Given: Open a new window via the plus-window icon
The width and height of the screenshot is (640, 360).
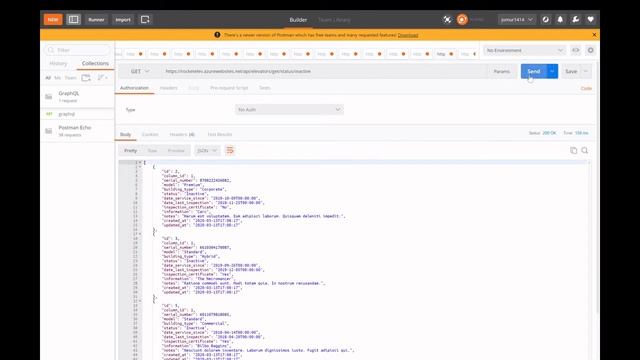Looking at the screenshot, I should (145, 20).
